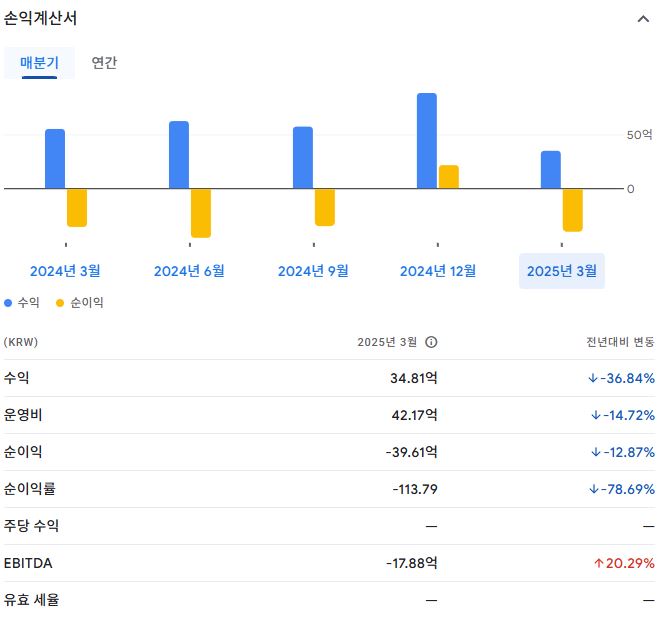Image resolution: width=664 pixels, height=619 pixels.
Task: Click the -39.61억 net income value
Action: (412, 452)
